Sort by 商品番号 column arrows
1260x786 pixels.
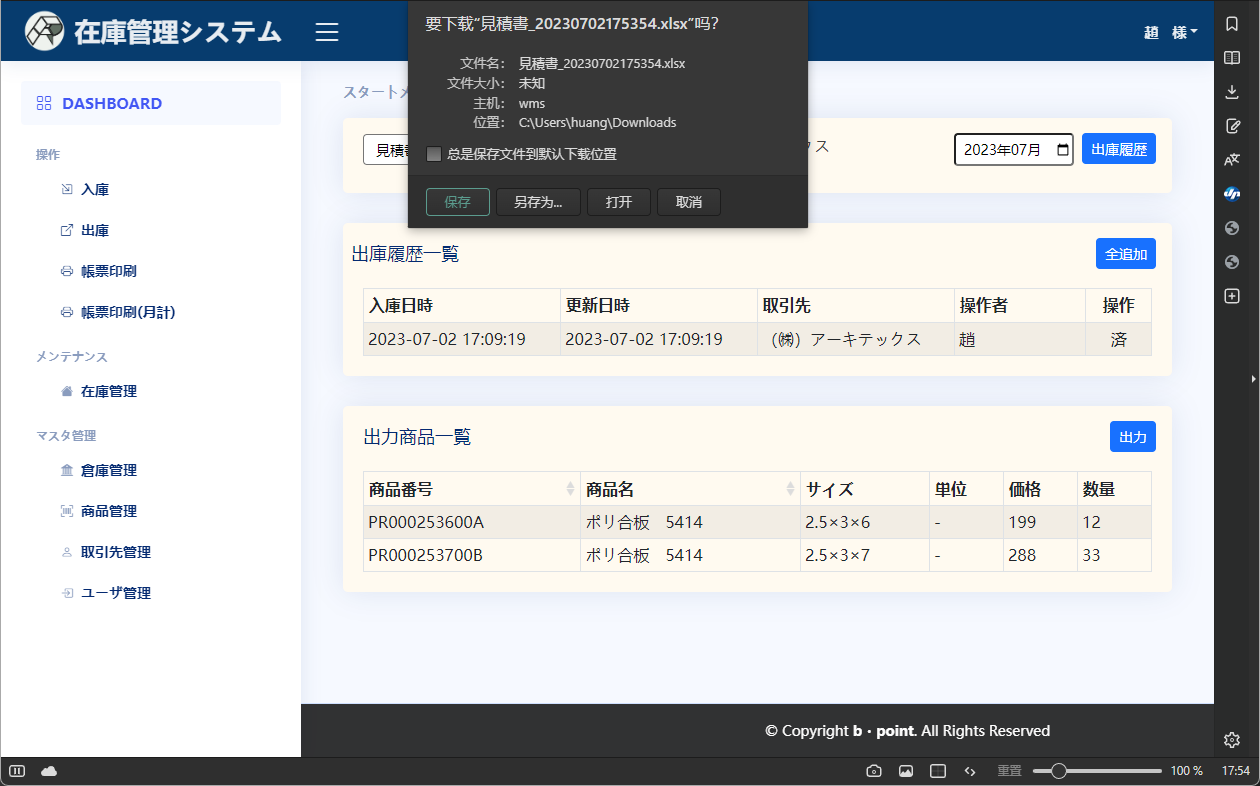(570, 489)
